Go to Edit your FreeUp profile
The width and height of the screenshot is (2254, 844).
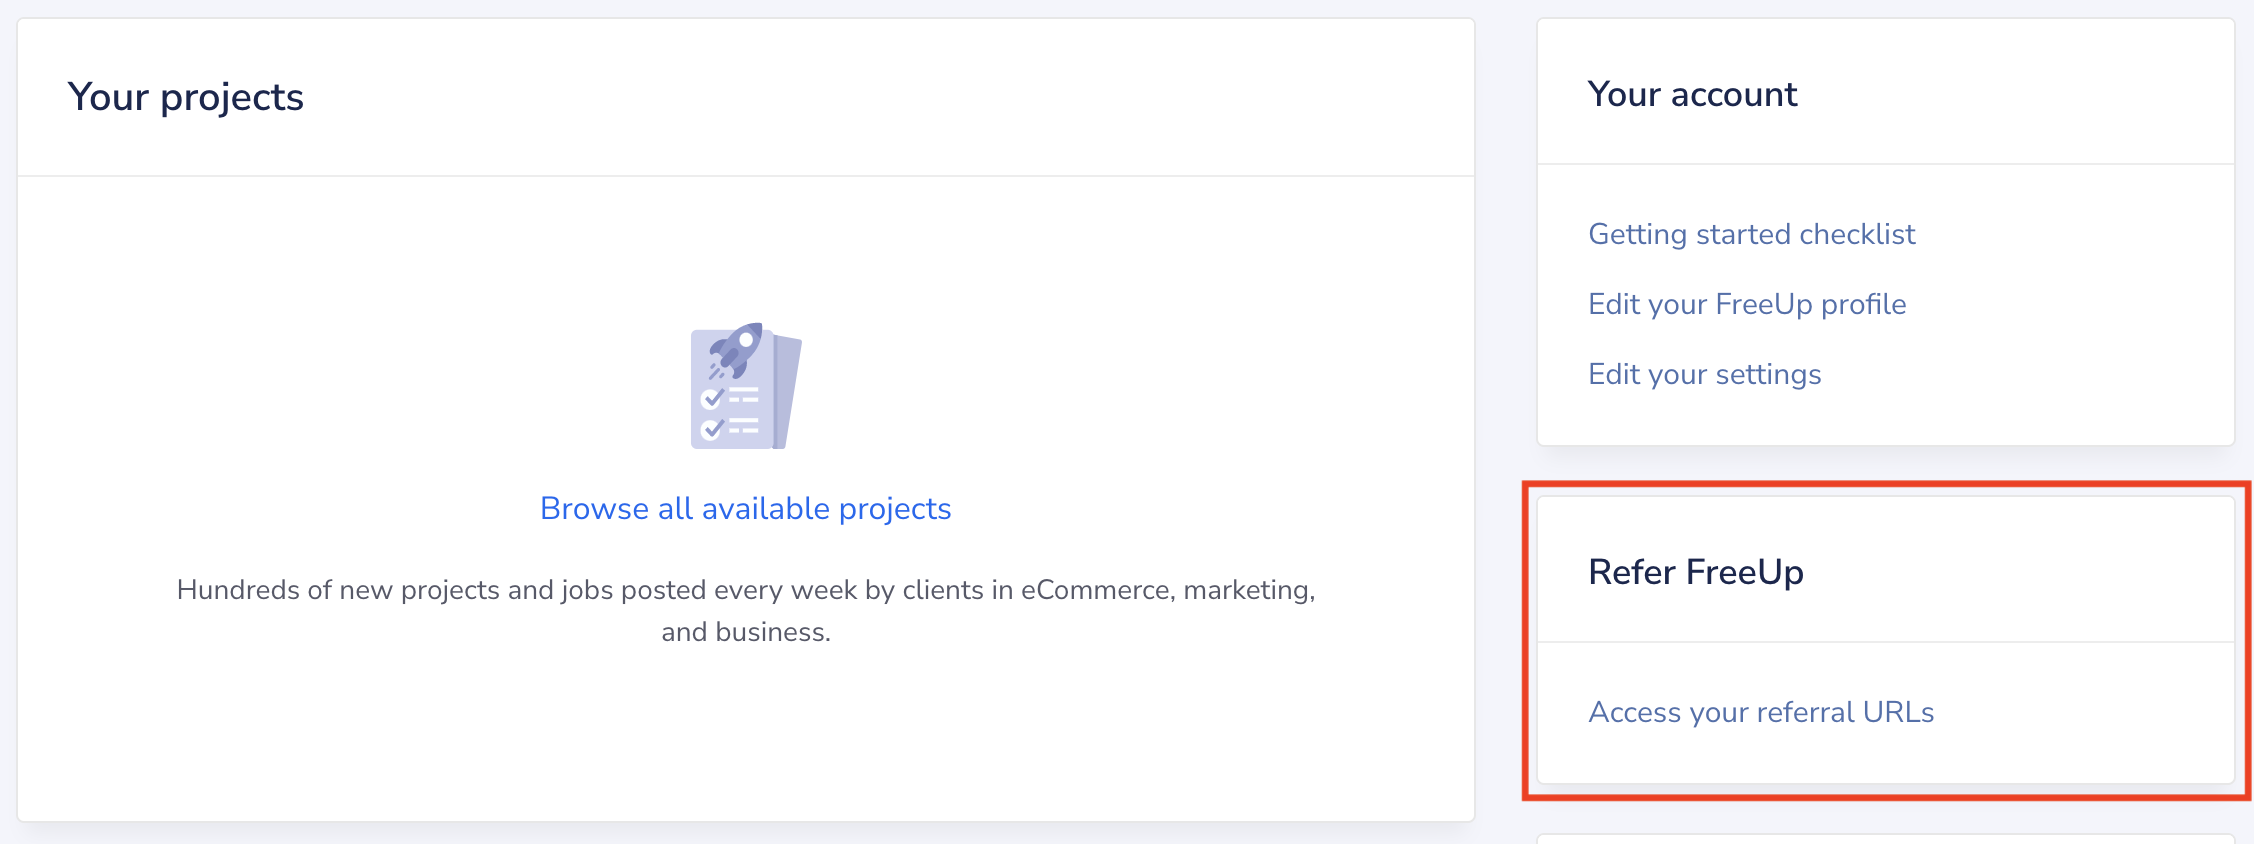coord(1747,304)
